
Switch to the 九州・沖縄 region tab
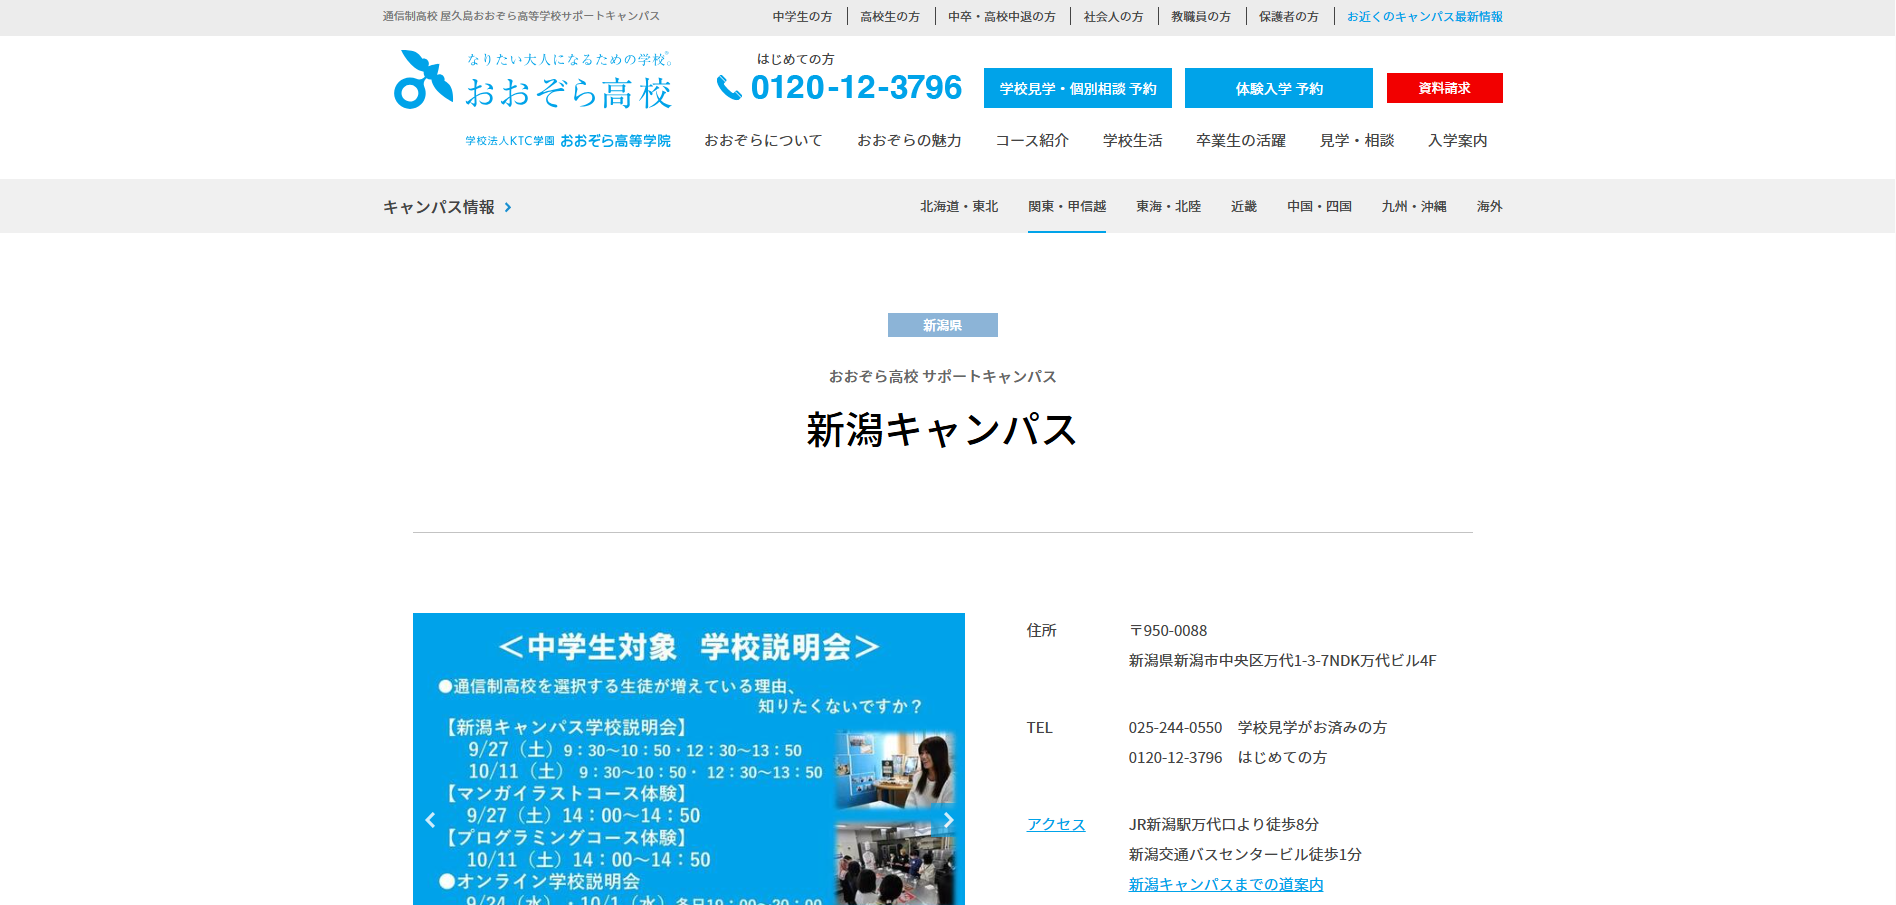[1413, 207]
